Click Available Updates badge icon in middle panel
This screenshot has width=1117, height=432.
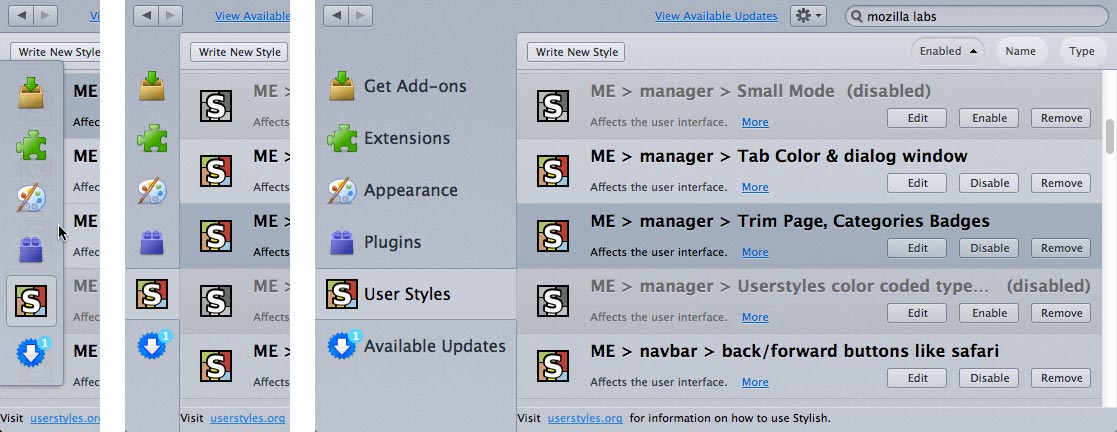point(154,346)
